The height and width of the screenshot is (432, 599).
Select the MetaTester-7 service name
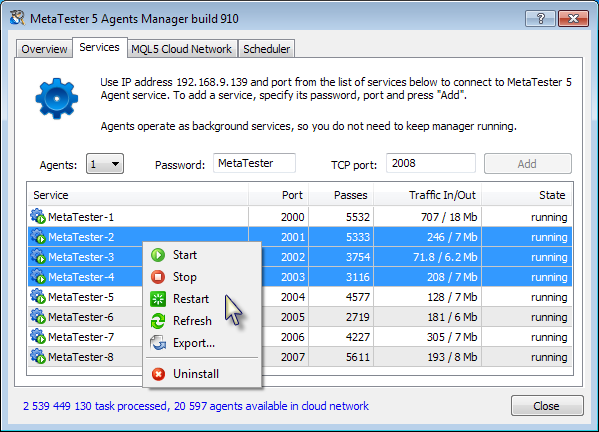81,337
